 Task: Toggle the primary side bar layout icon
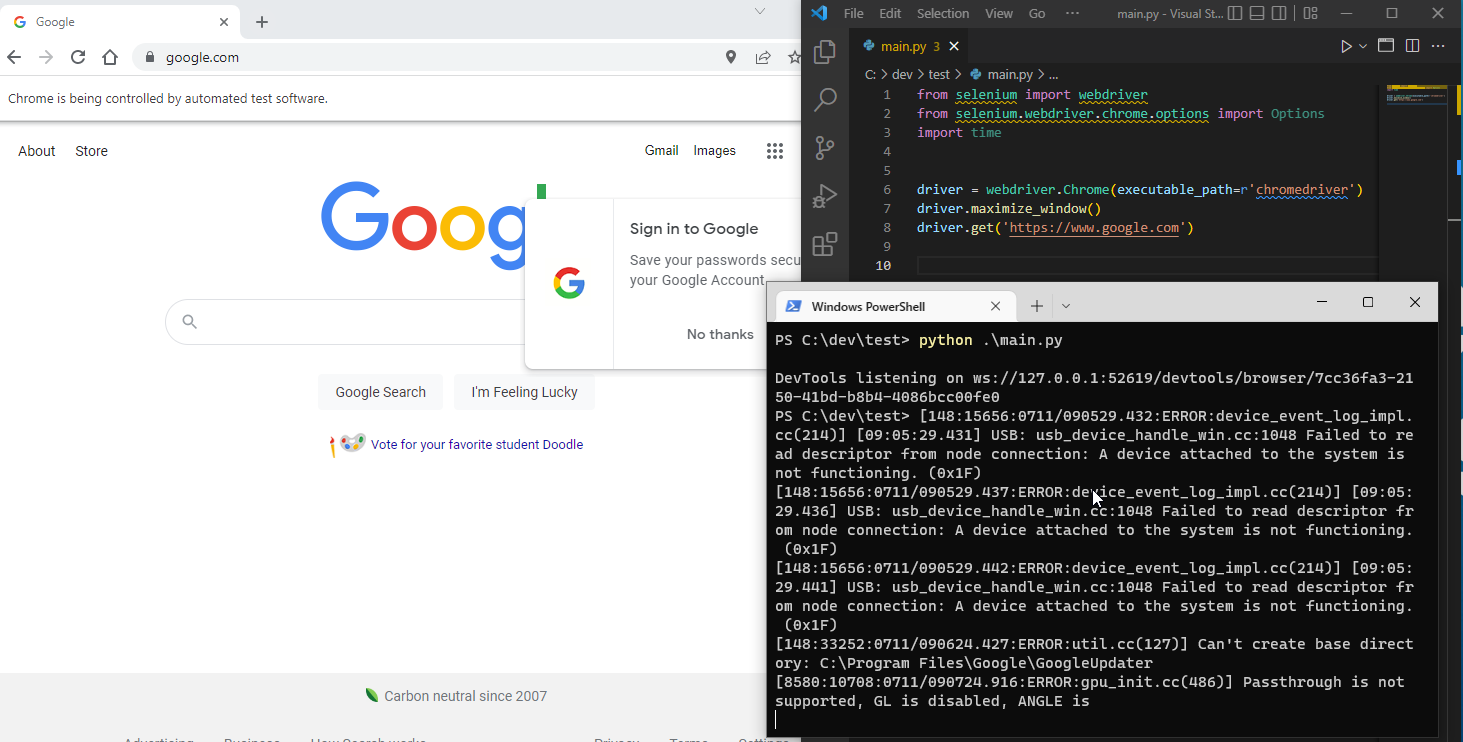point(1235,13)
